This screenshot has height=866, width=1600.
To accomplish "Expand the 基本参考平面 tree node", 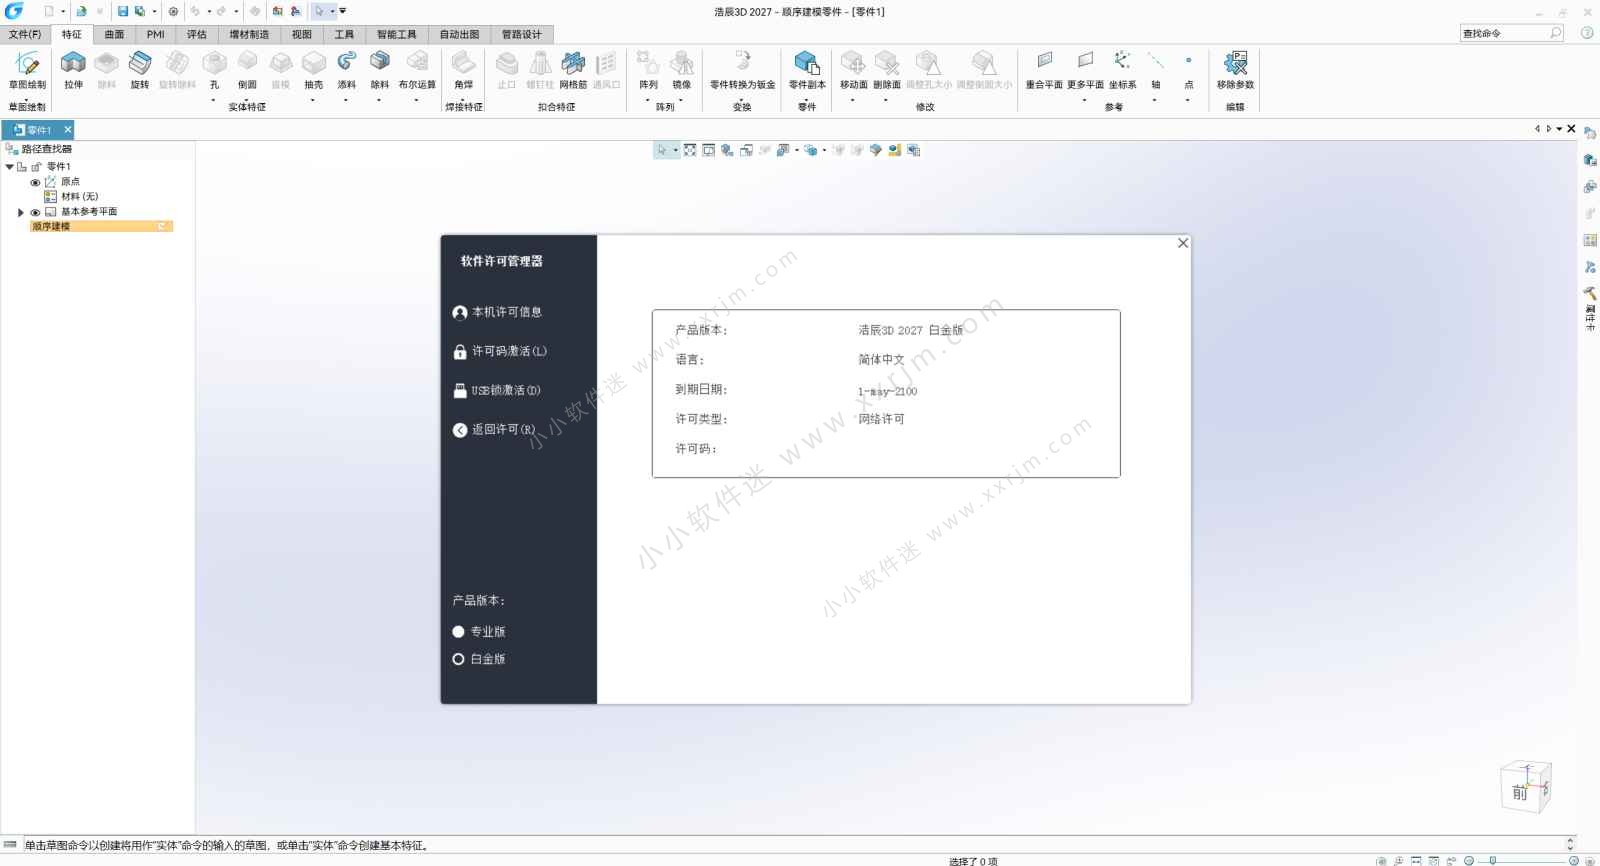I will point(20,212).
